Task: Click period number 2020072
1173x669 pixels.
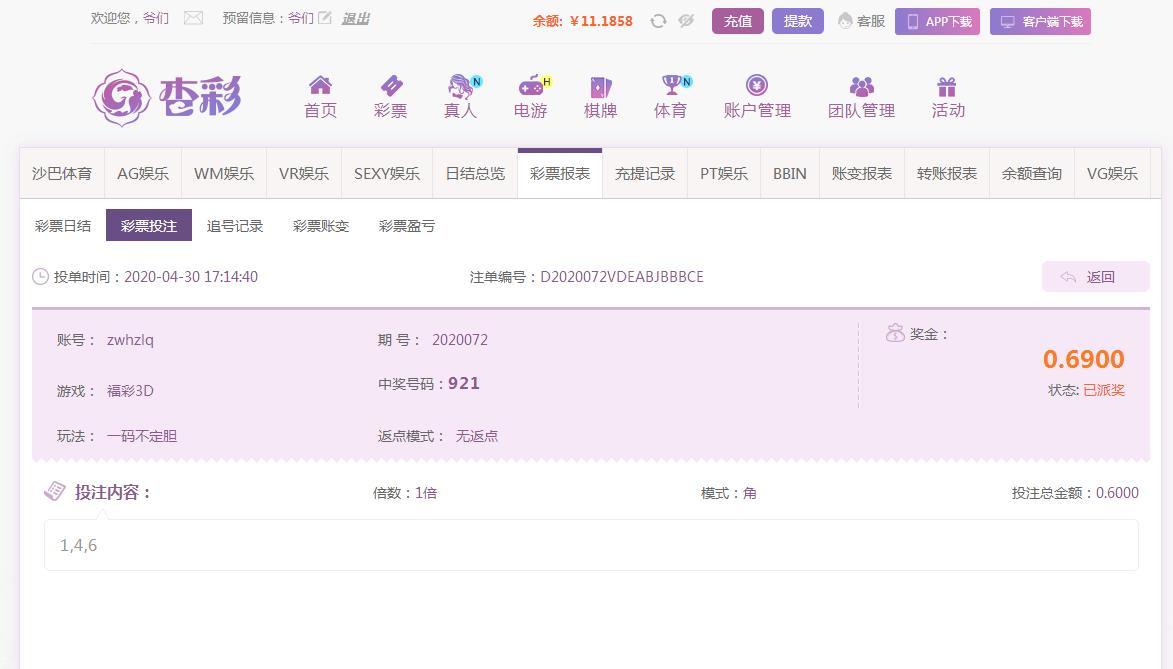Action: point(460,340)
